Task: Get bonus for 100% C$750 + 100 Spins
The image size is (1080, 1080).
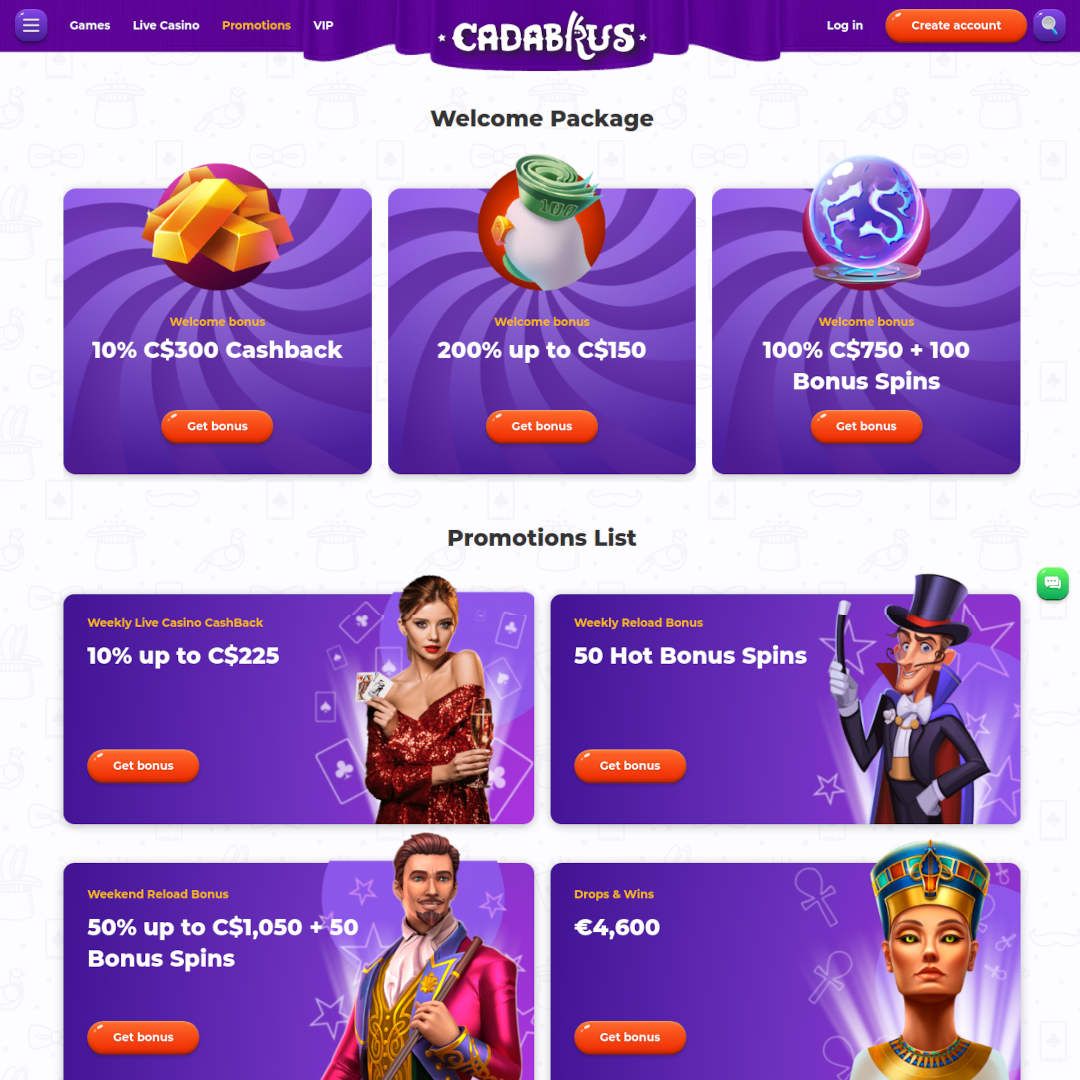Action: click(x=866, y=426)
